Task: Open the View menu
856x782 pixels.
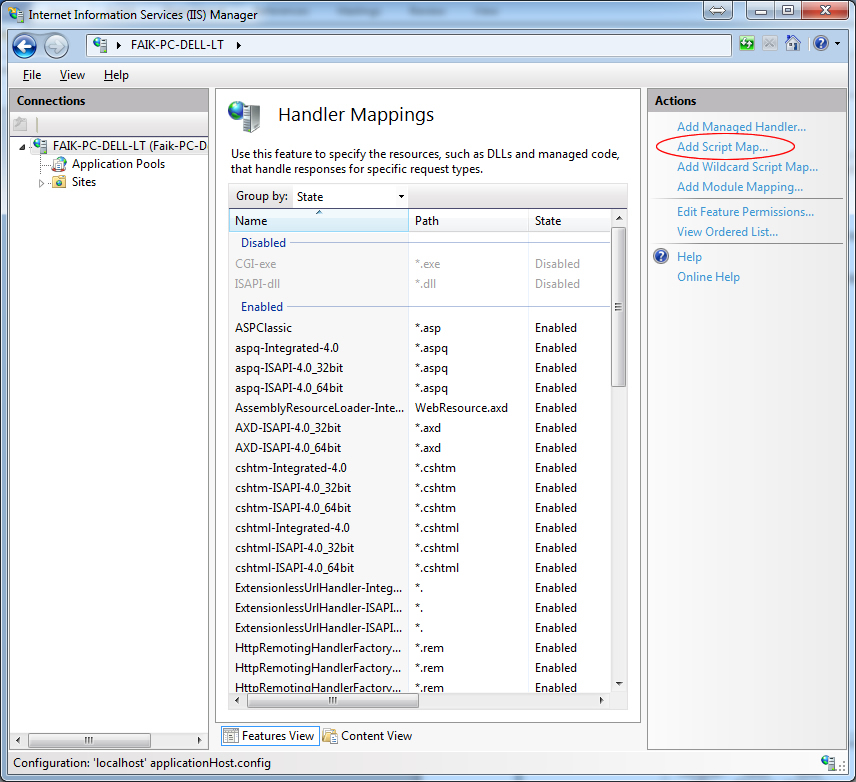Action: click(72, 75)
